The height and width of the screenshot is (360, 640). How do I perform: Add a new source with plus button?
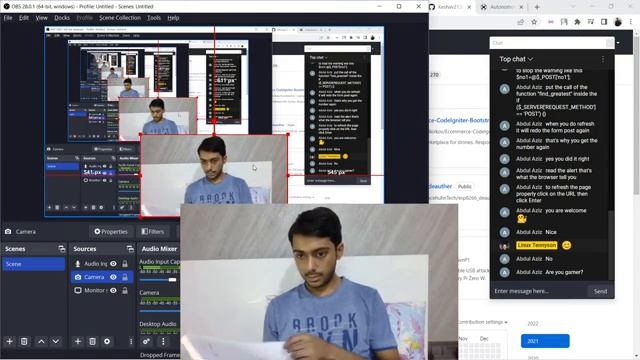[x=78, y=341]
